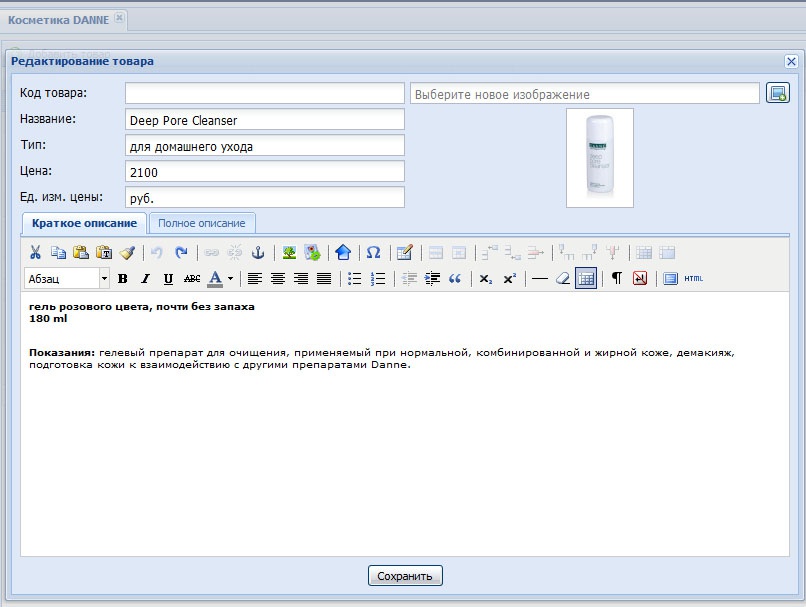Click the Тип field для домашнего ухода
Image resolution: width=806 pixels, height=607 pixels.
pos(265,145)
